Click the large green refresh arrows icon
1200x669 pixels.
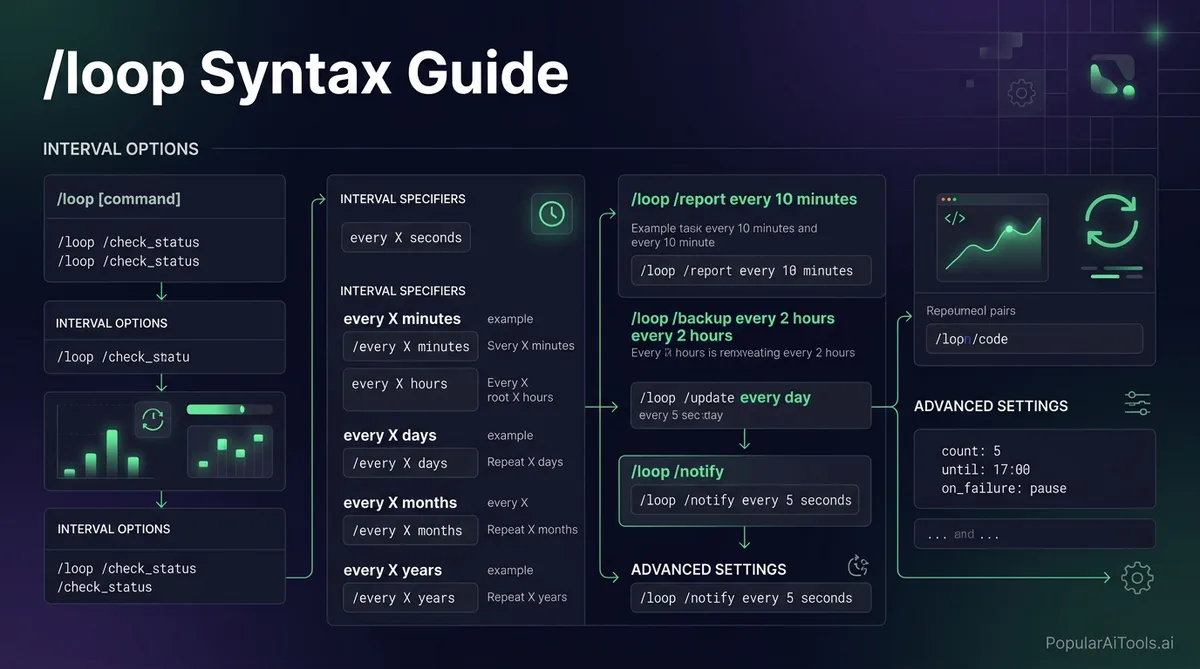pos(1111,221)
